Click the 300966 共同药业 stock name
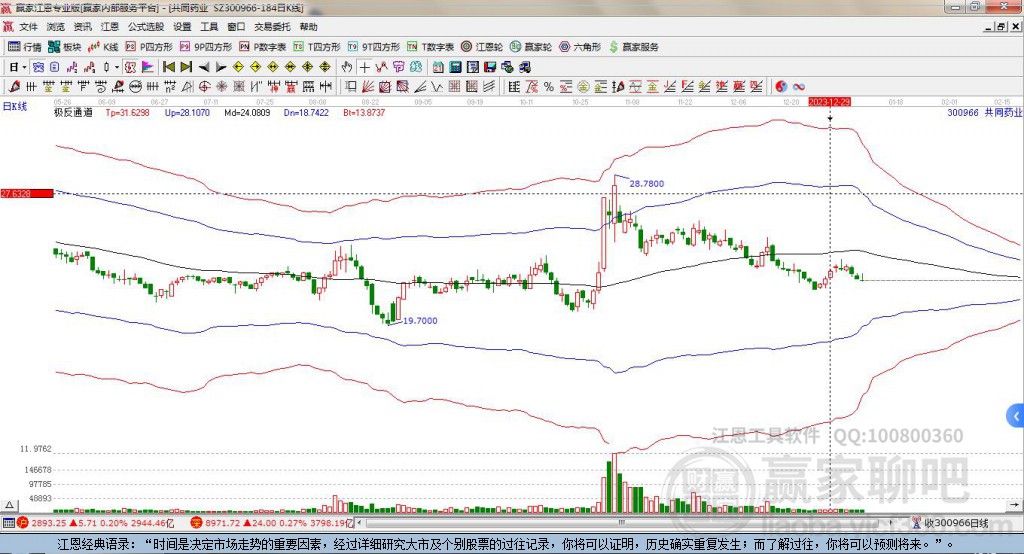 tap(985, 112)
